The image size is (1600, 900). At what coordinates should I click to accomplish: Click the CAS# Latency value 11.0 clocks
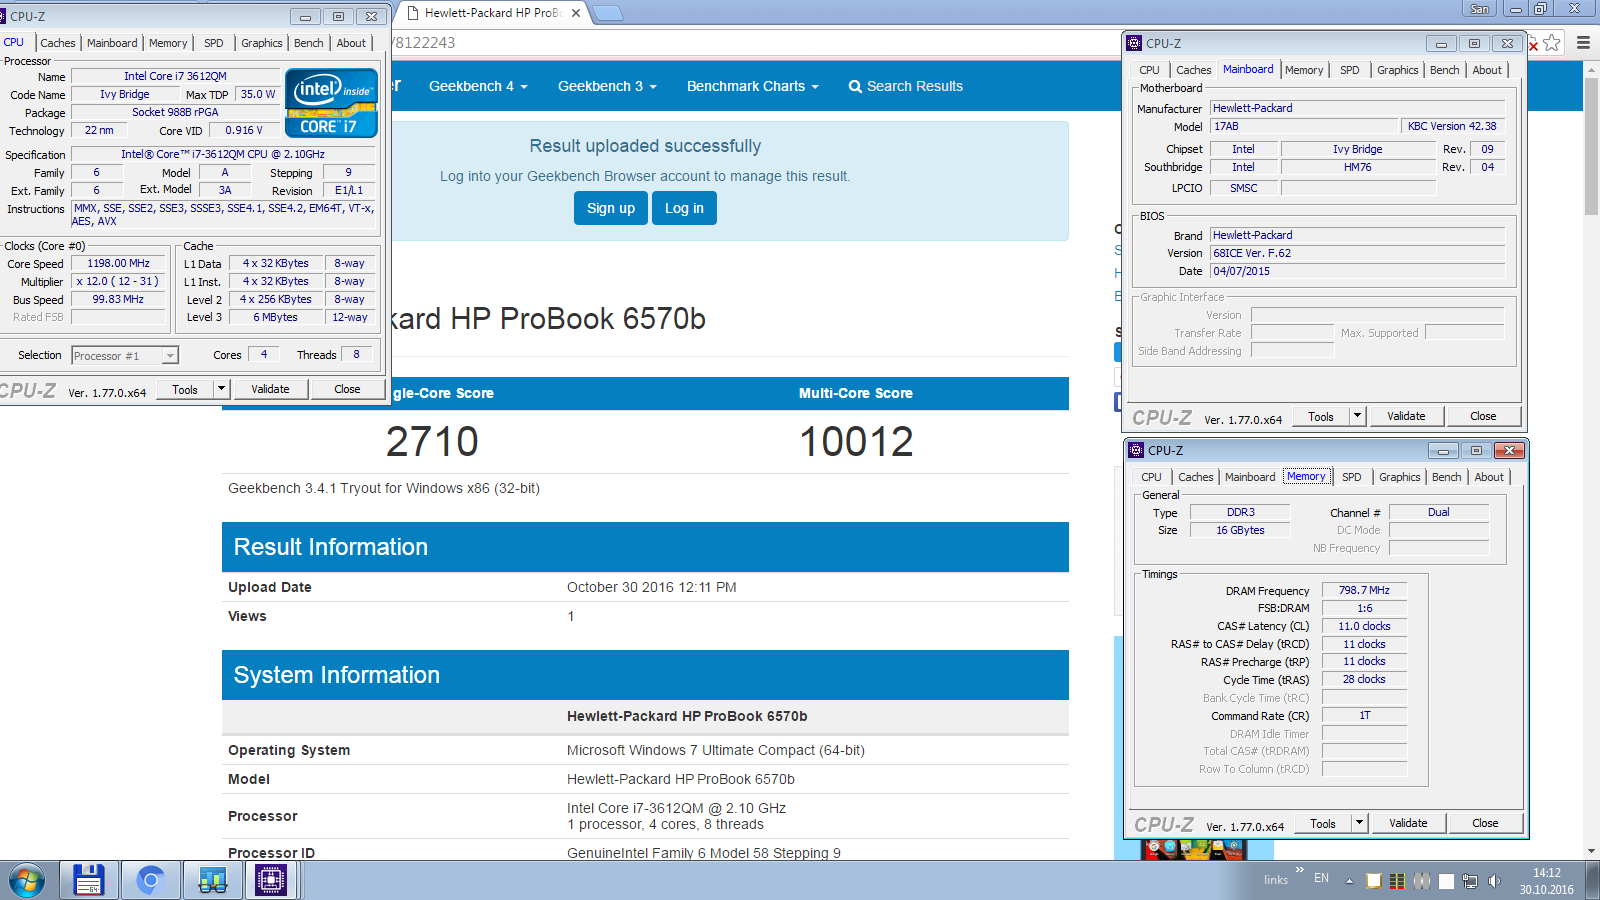(x=1364, y=626)
